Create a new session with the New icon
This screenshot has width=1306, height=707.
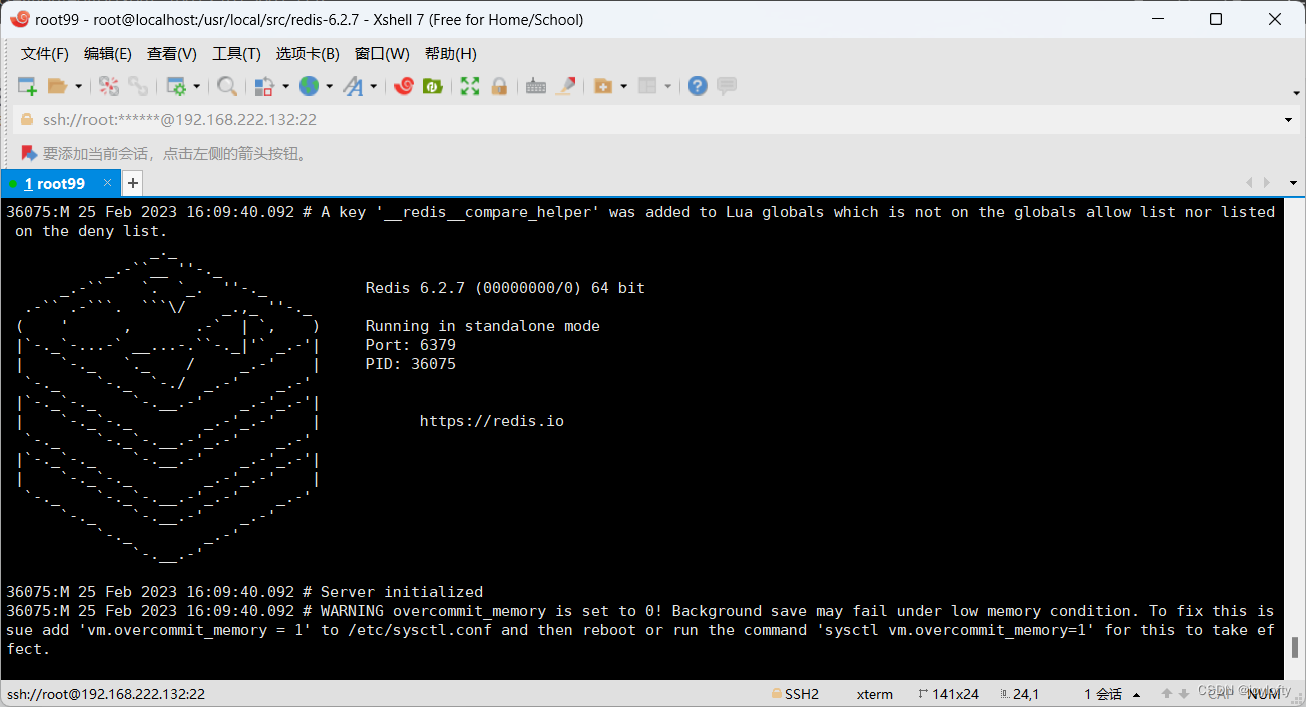(x=27, y=87)
